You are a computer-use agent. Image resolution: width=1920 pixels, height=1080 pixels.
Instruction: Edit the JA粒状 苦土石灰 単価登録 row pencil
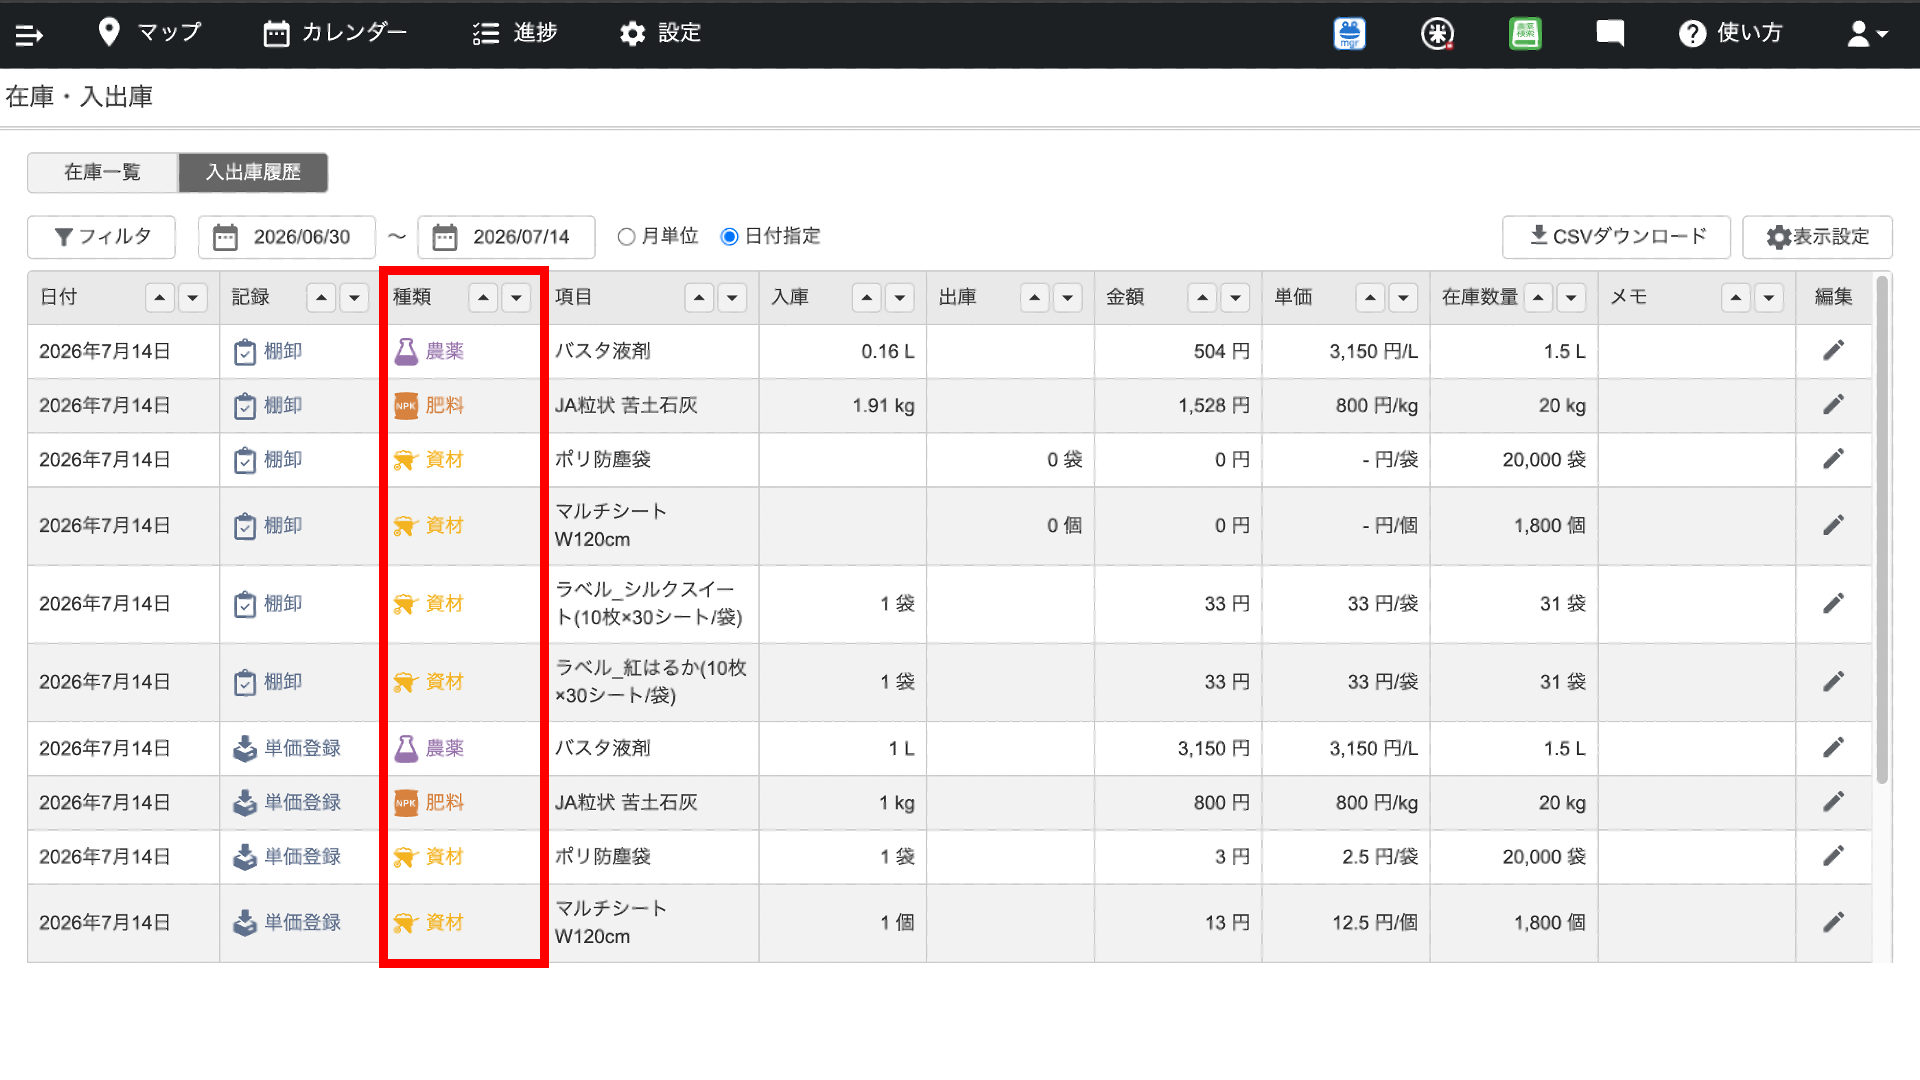tap(1833, 802)
